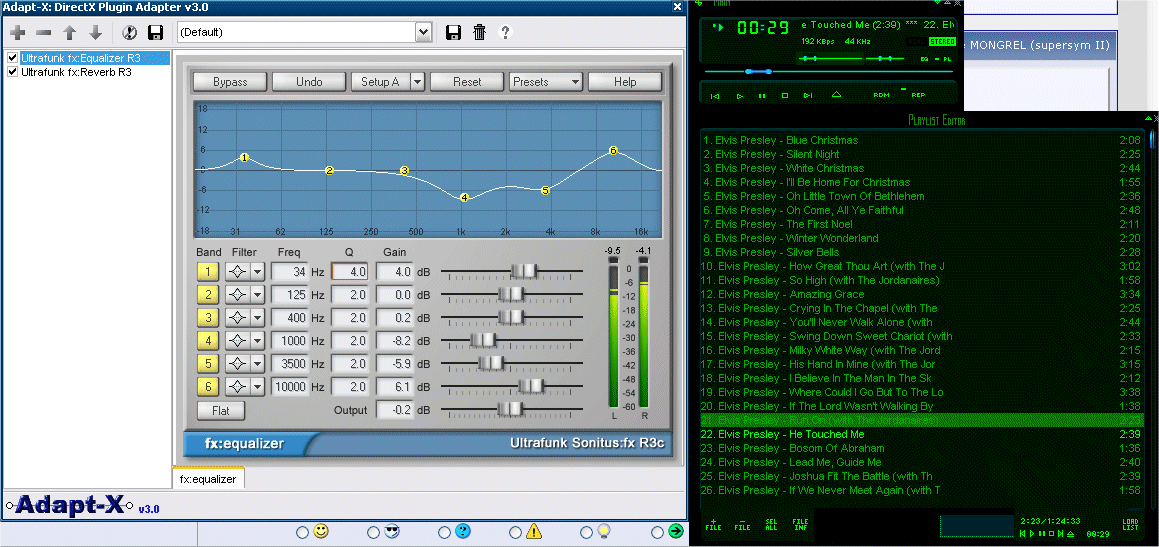Click the warning triangle icon at bottom
The height and width of the screenshot is (547, 1159).
click(534, 531)
